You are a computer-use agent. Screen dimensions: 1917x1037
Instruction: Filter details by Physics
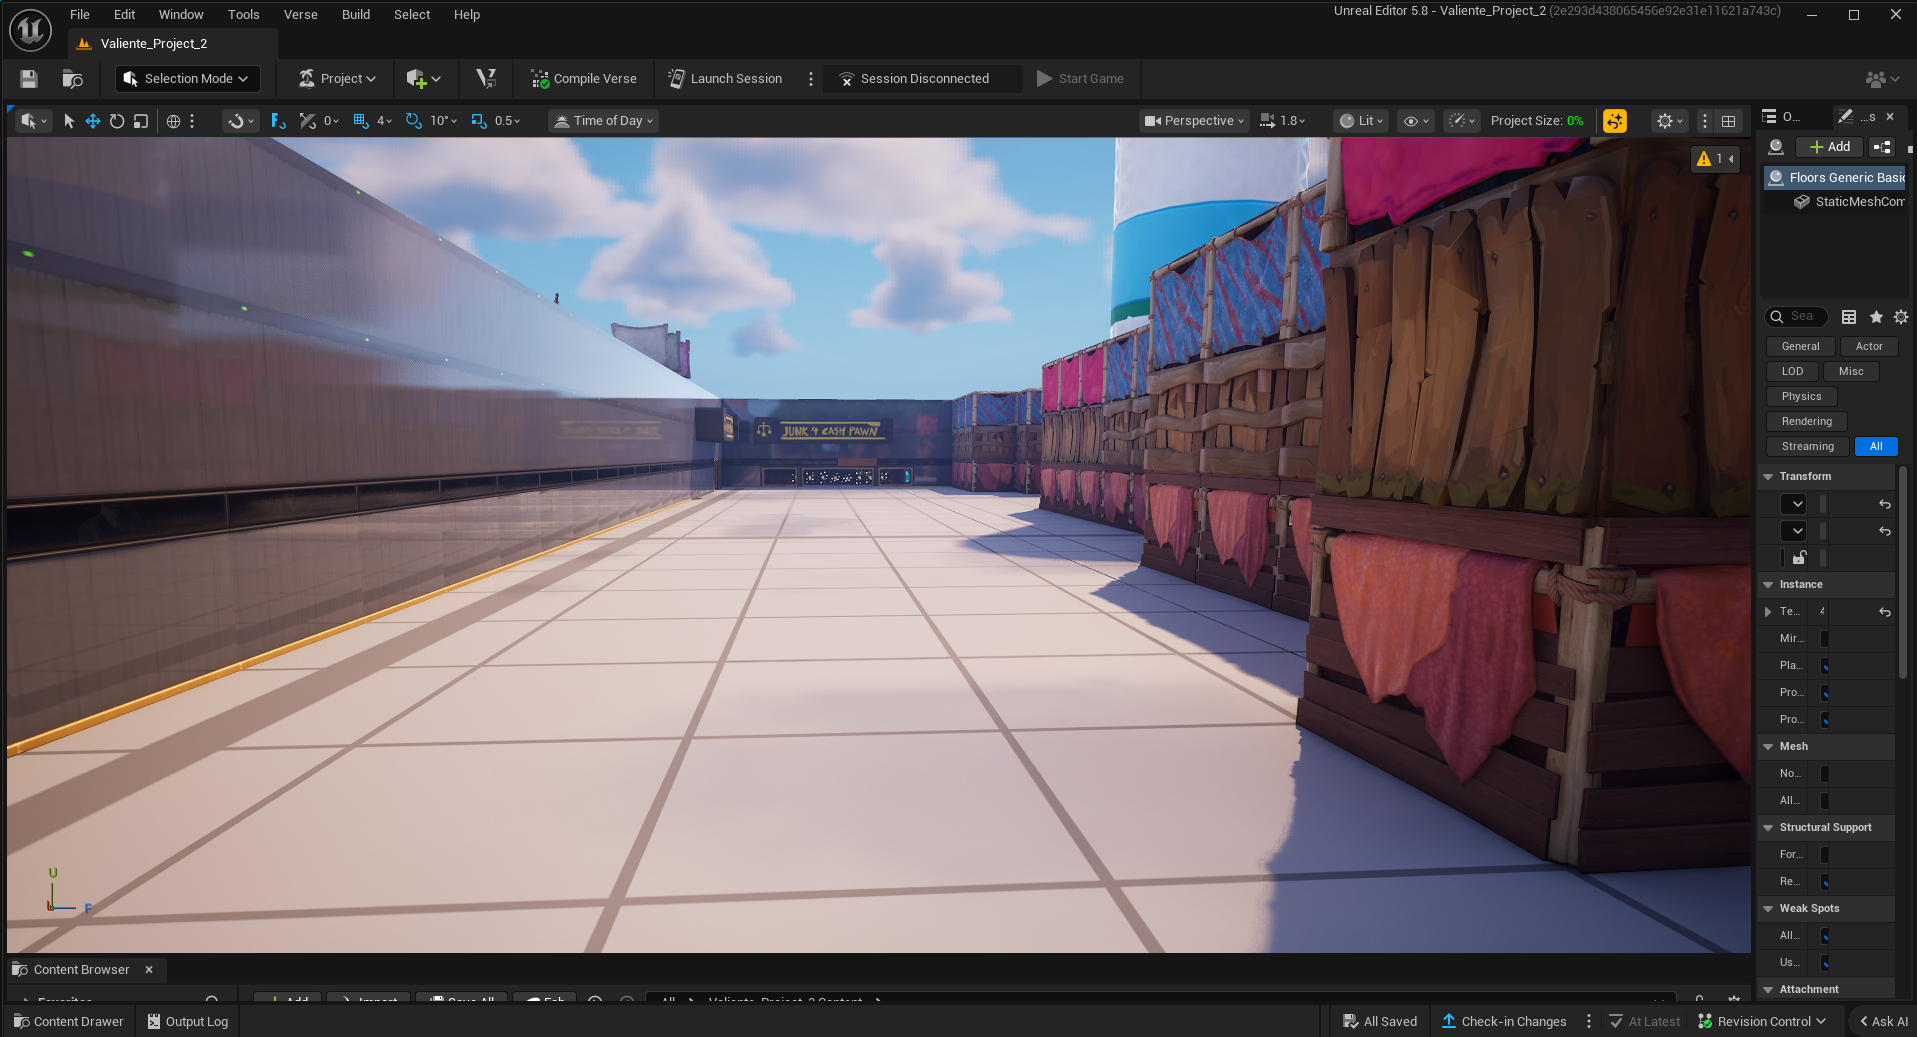pos(1801,397)
